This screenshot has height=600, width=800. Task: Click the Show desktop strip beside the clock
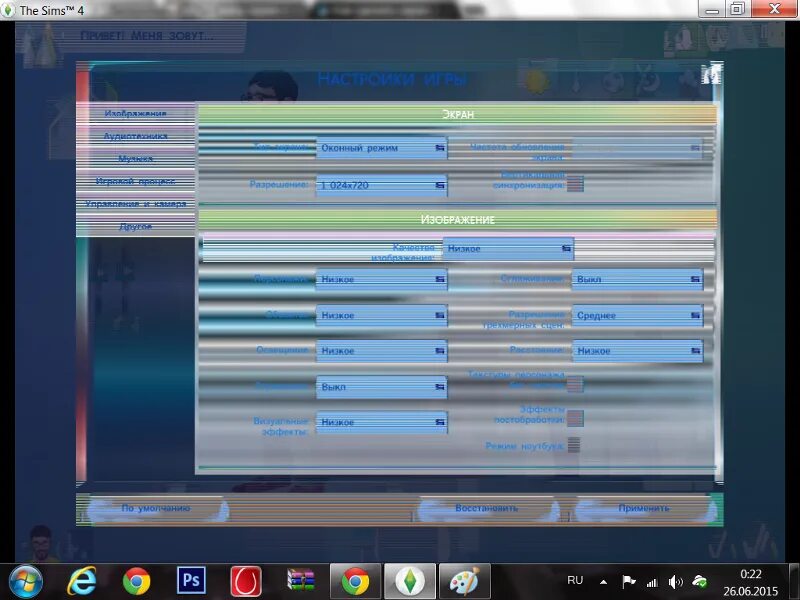[x=794, y=582]
